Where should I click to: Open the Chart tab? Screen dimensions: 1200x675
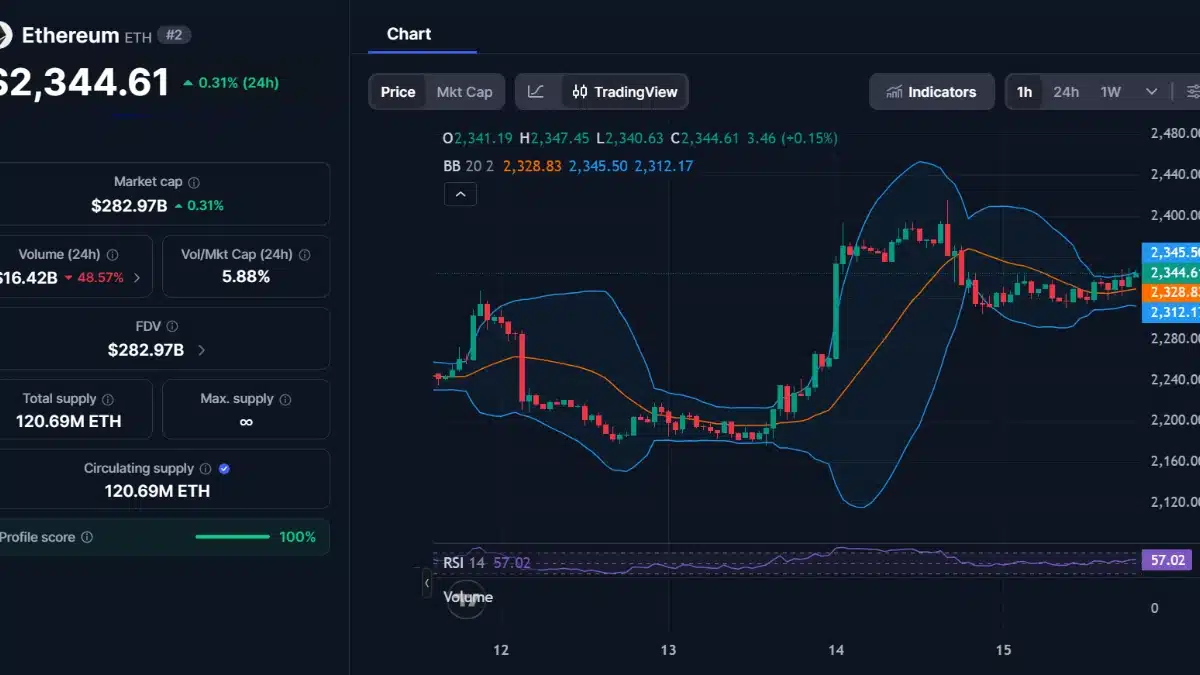[408, 33]
